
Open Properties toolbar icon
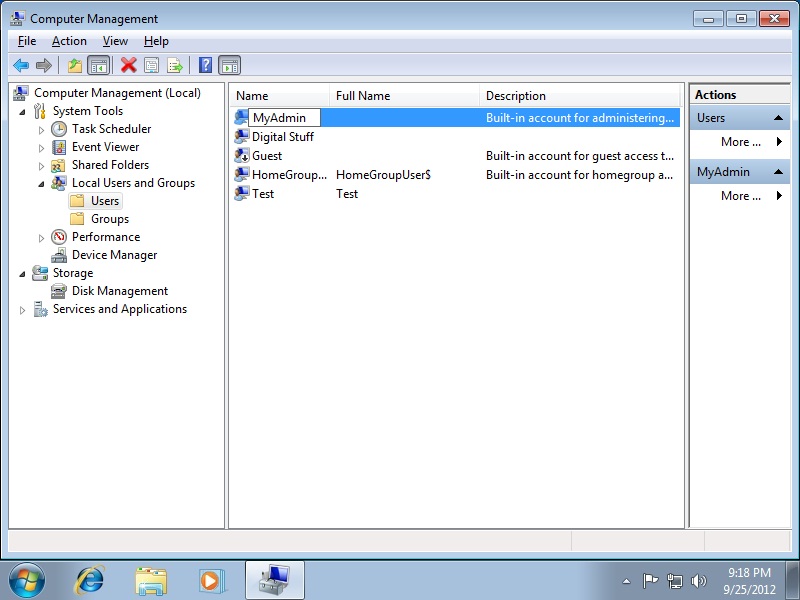tap(152, 65)
